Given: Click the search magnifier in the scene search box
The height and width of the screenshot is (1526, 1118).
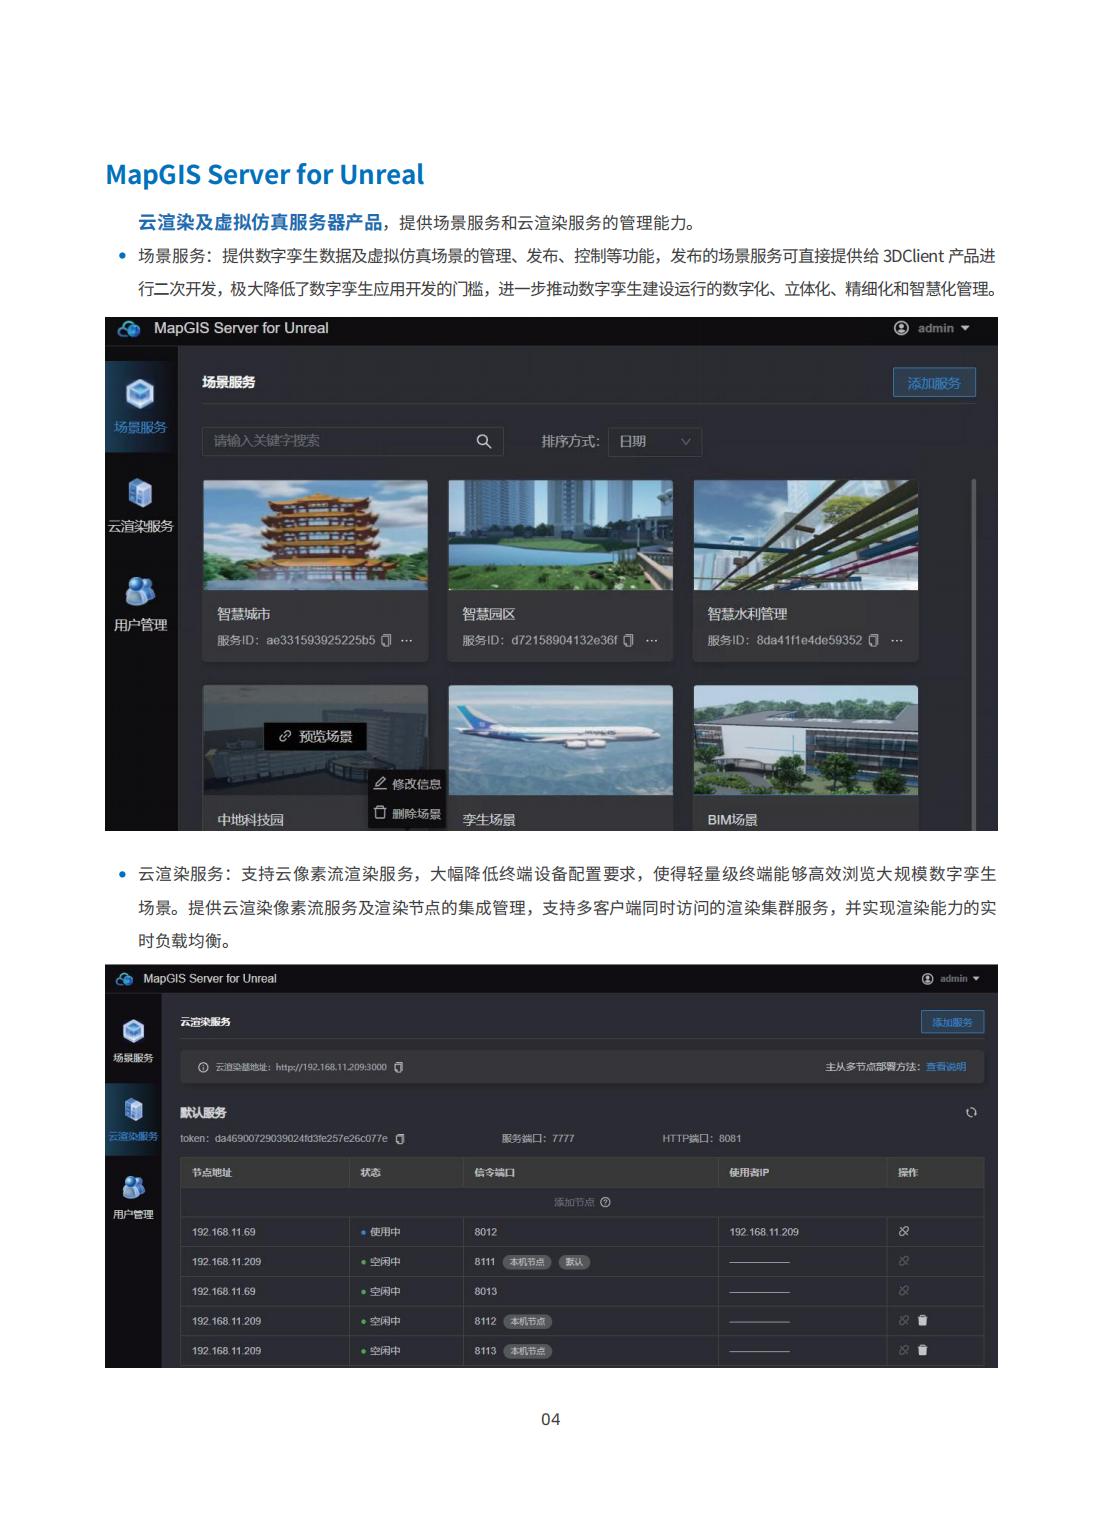Looking at the screenshot, I should pos(483,441).
